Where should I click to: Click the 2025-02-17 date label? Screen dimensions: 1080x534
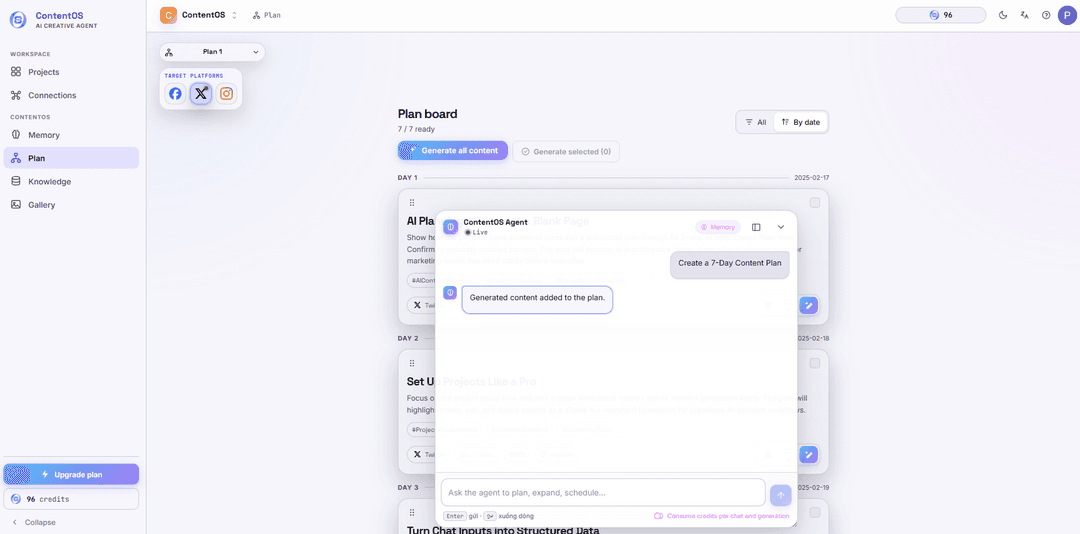point(811,178)
